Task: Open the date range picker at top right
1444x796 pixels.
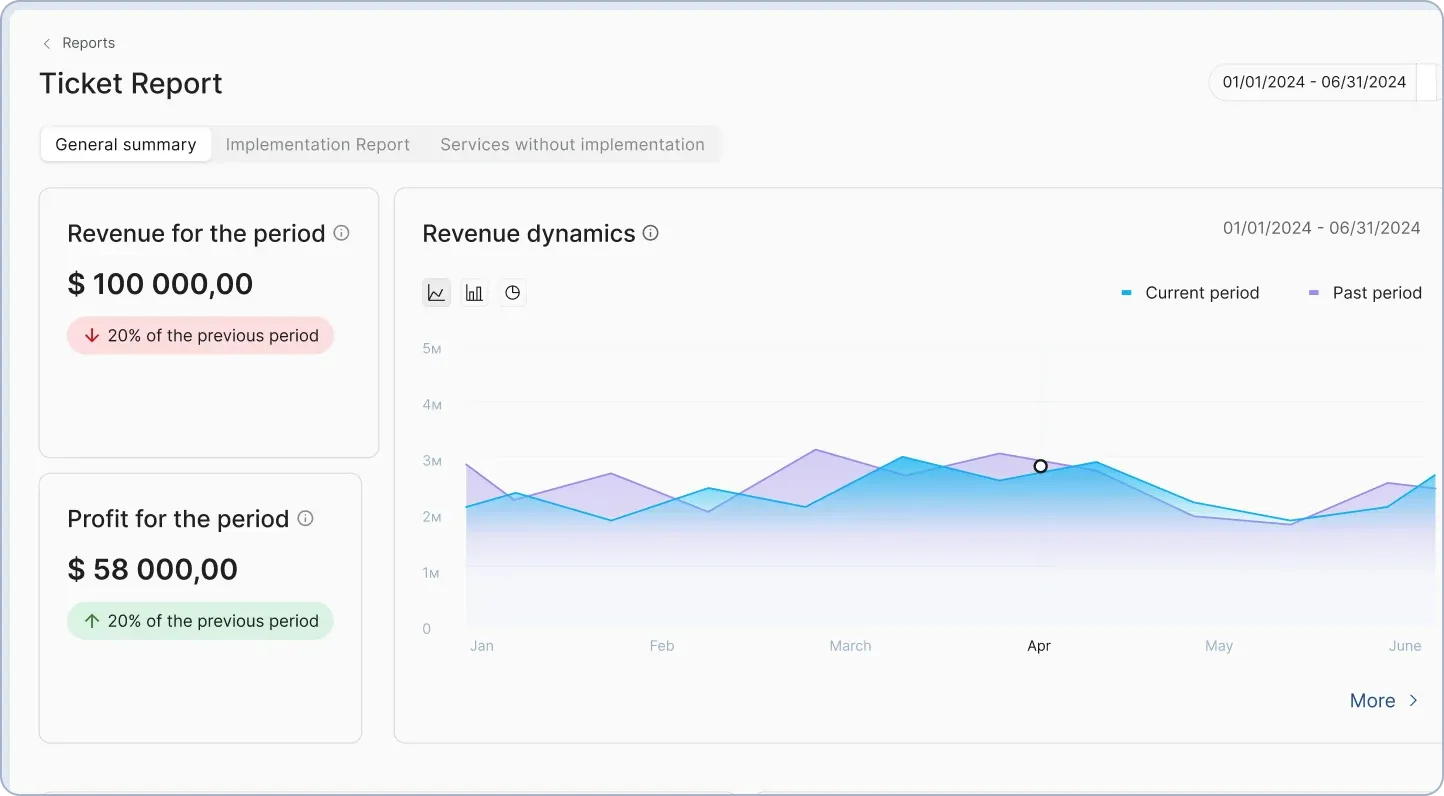Action: coord(1313,82)
